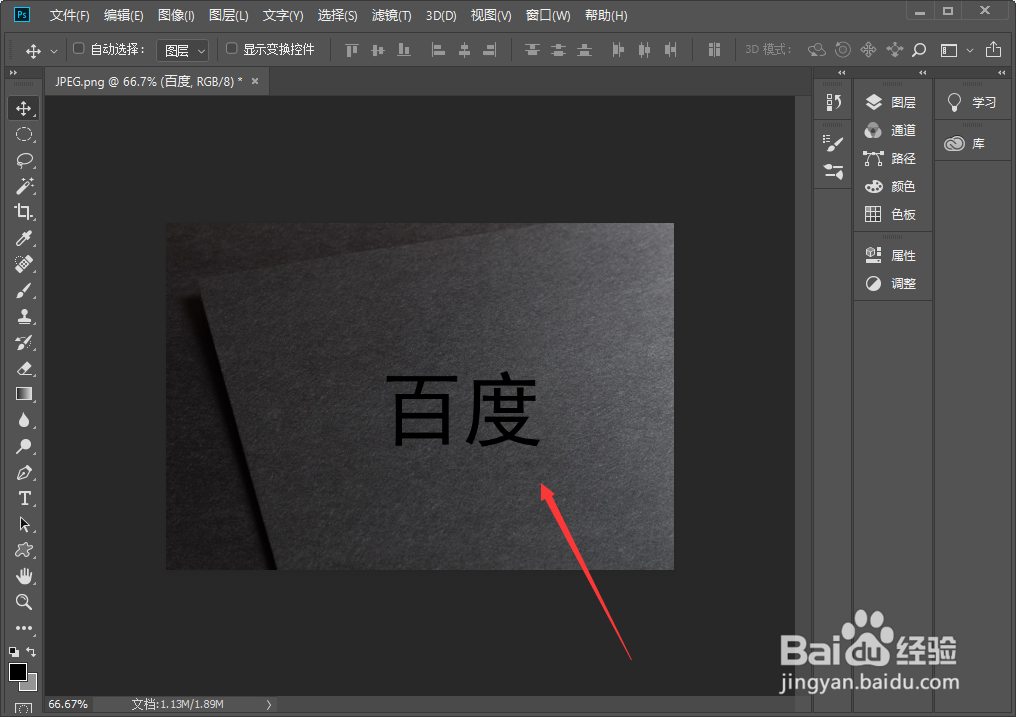Open the 属性 panel
This screenshot has width=1016, height=717.
[891, 255]
